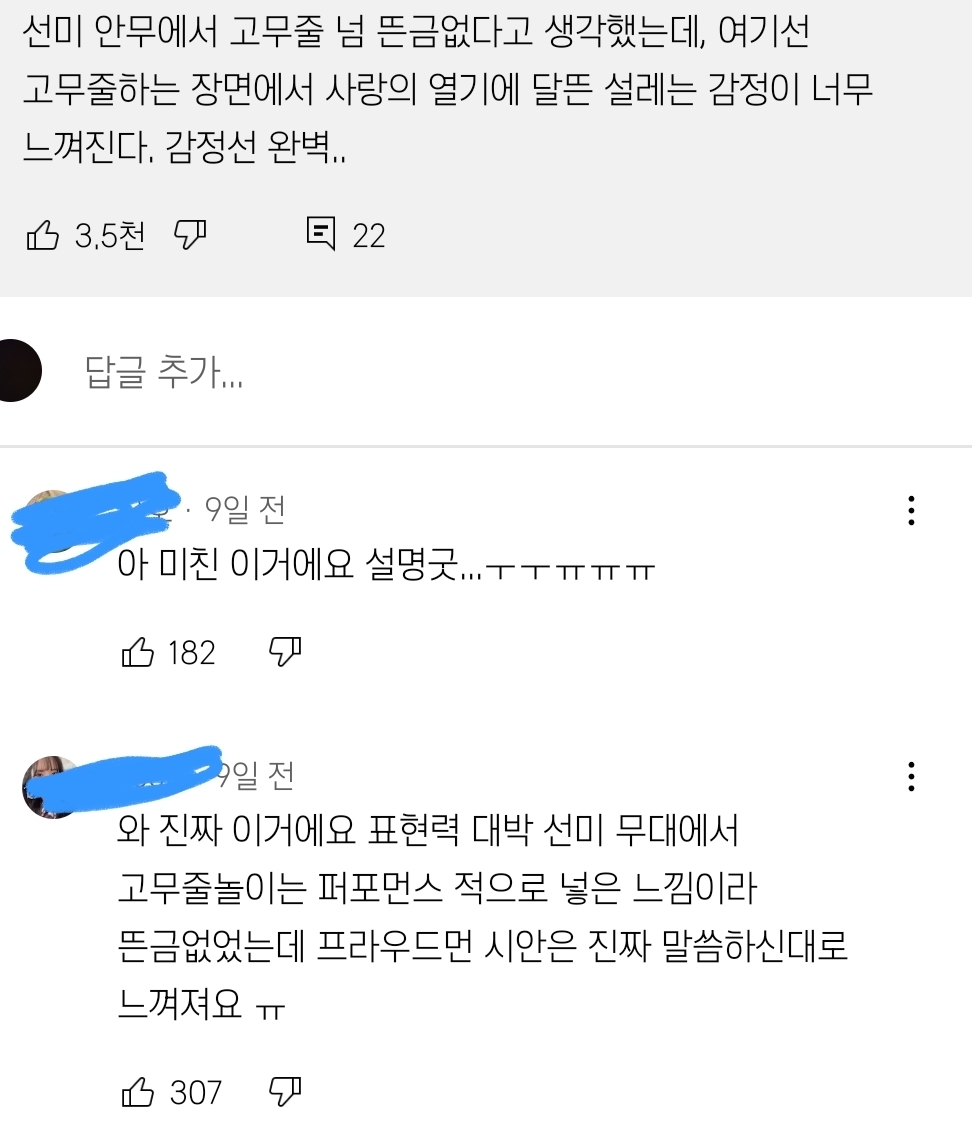Viewport: 972px width, 1148px height.
Task: Open the second replier's profile avatar
Action: 48,788
